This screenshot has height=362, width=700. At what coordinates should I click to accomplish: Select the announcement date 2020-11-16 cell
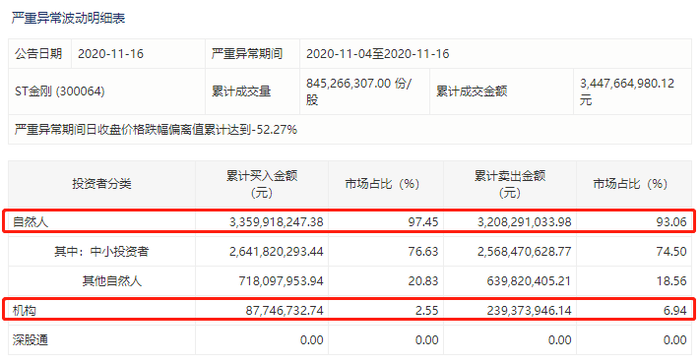[x=111, y=54]
